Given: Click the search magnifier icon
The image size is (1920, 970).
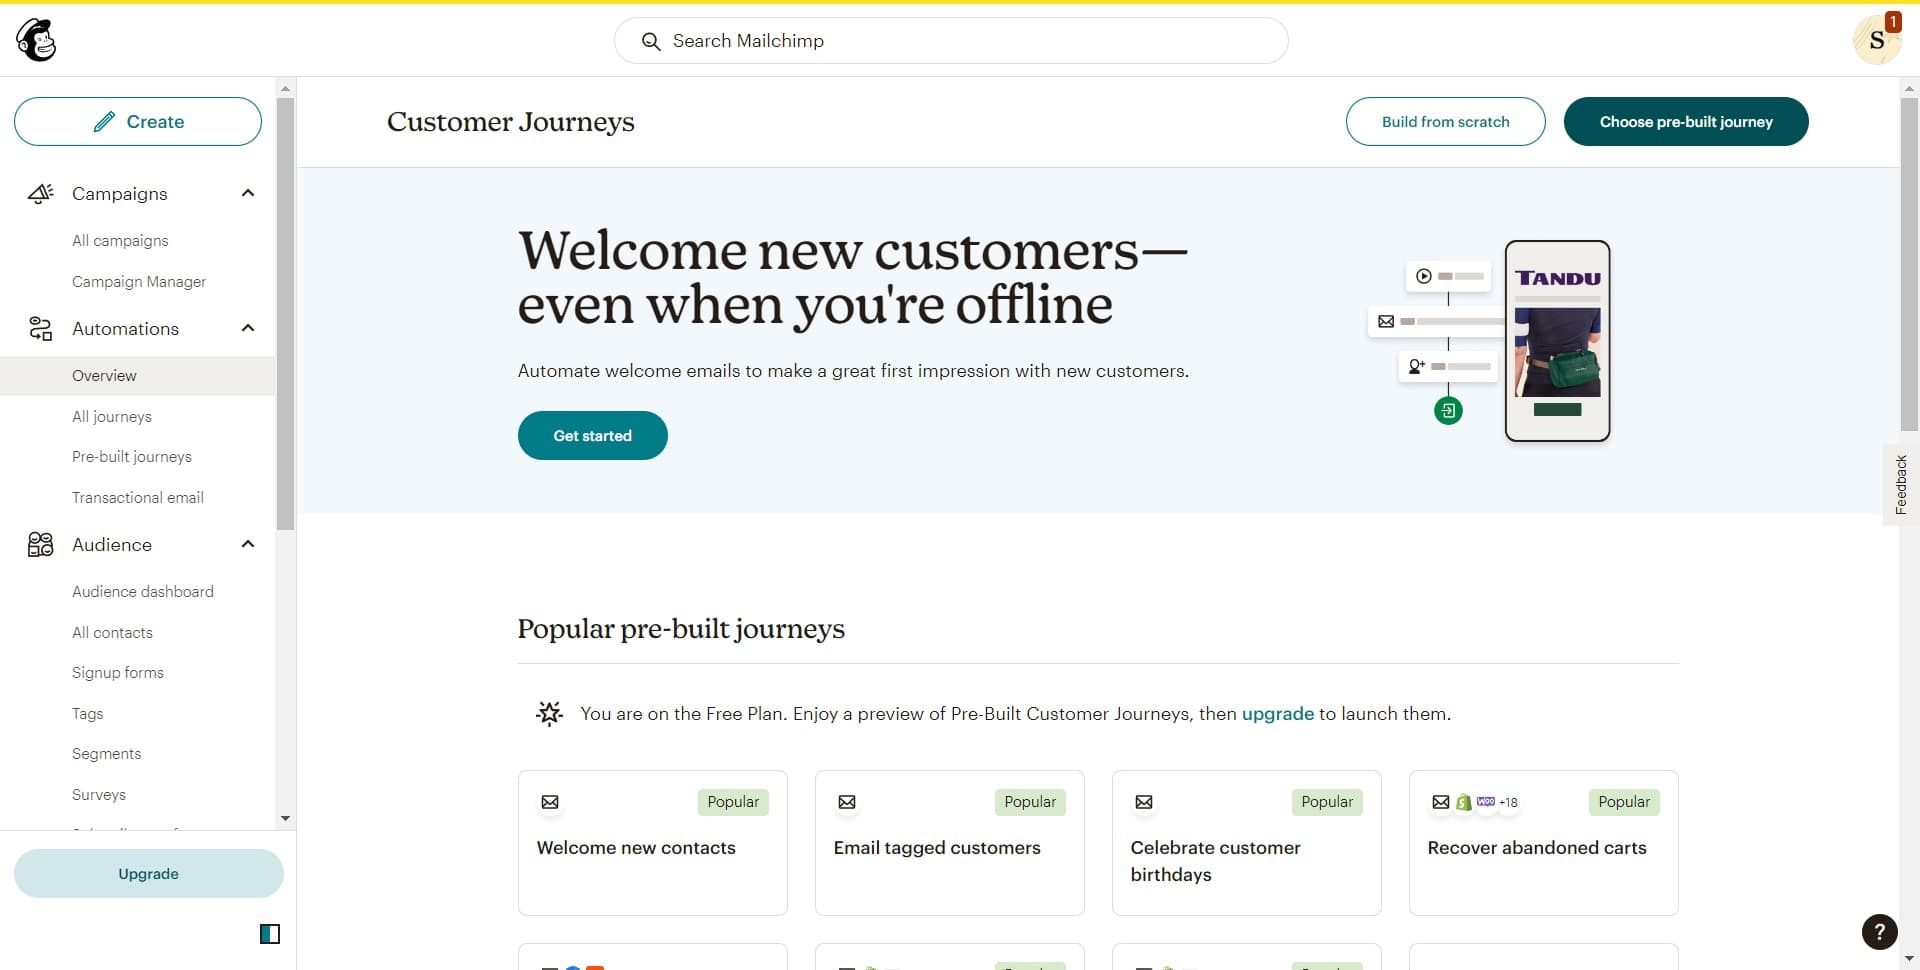Looking at the screenshot, I should tap(651, 41).
